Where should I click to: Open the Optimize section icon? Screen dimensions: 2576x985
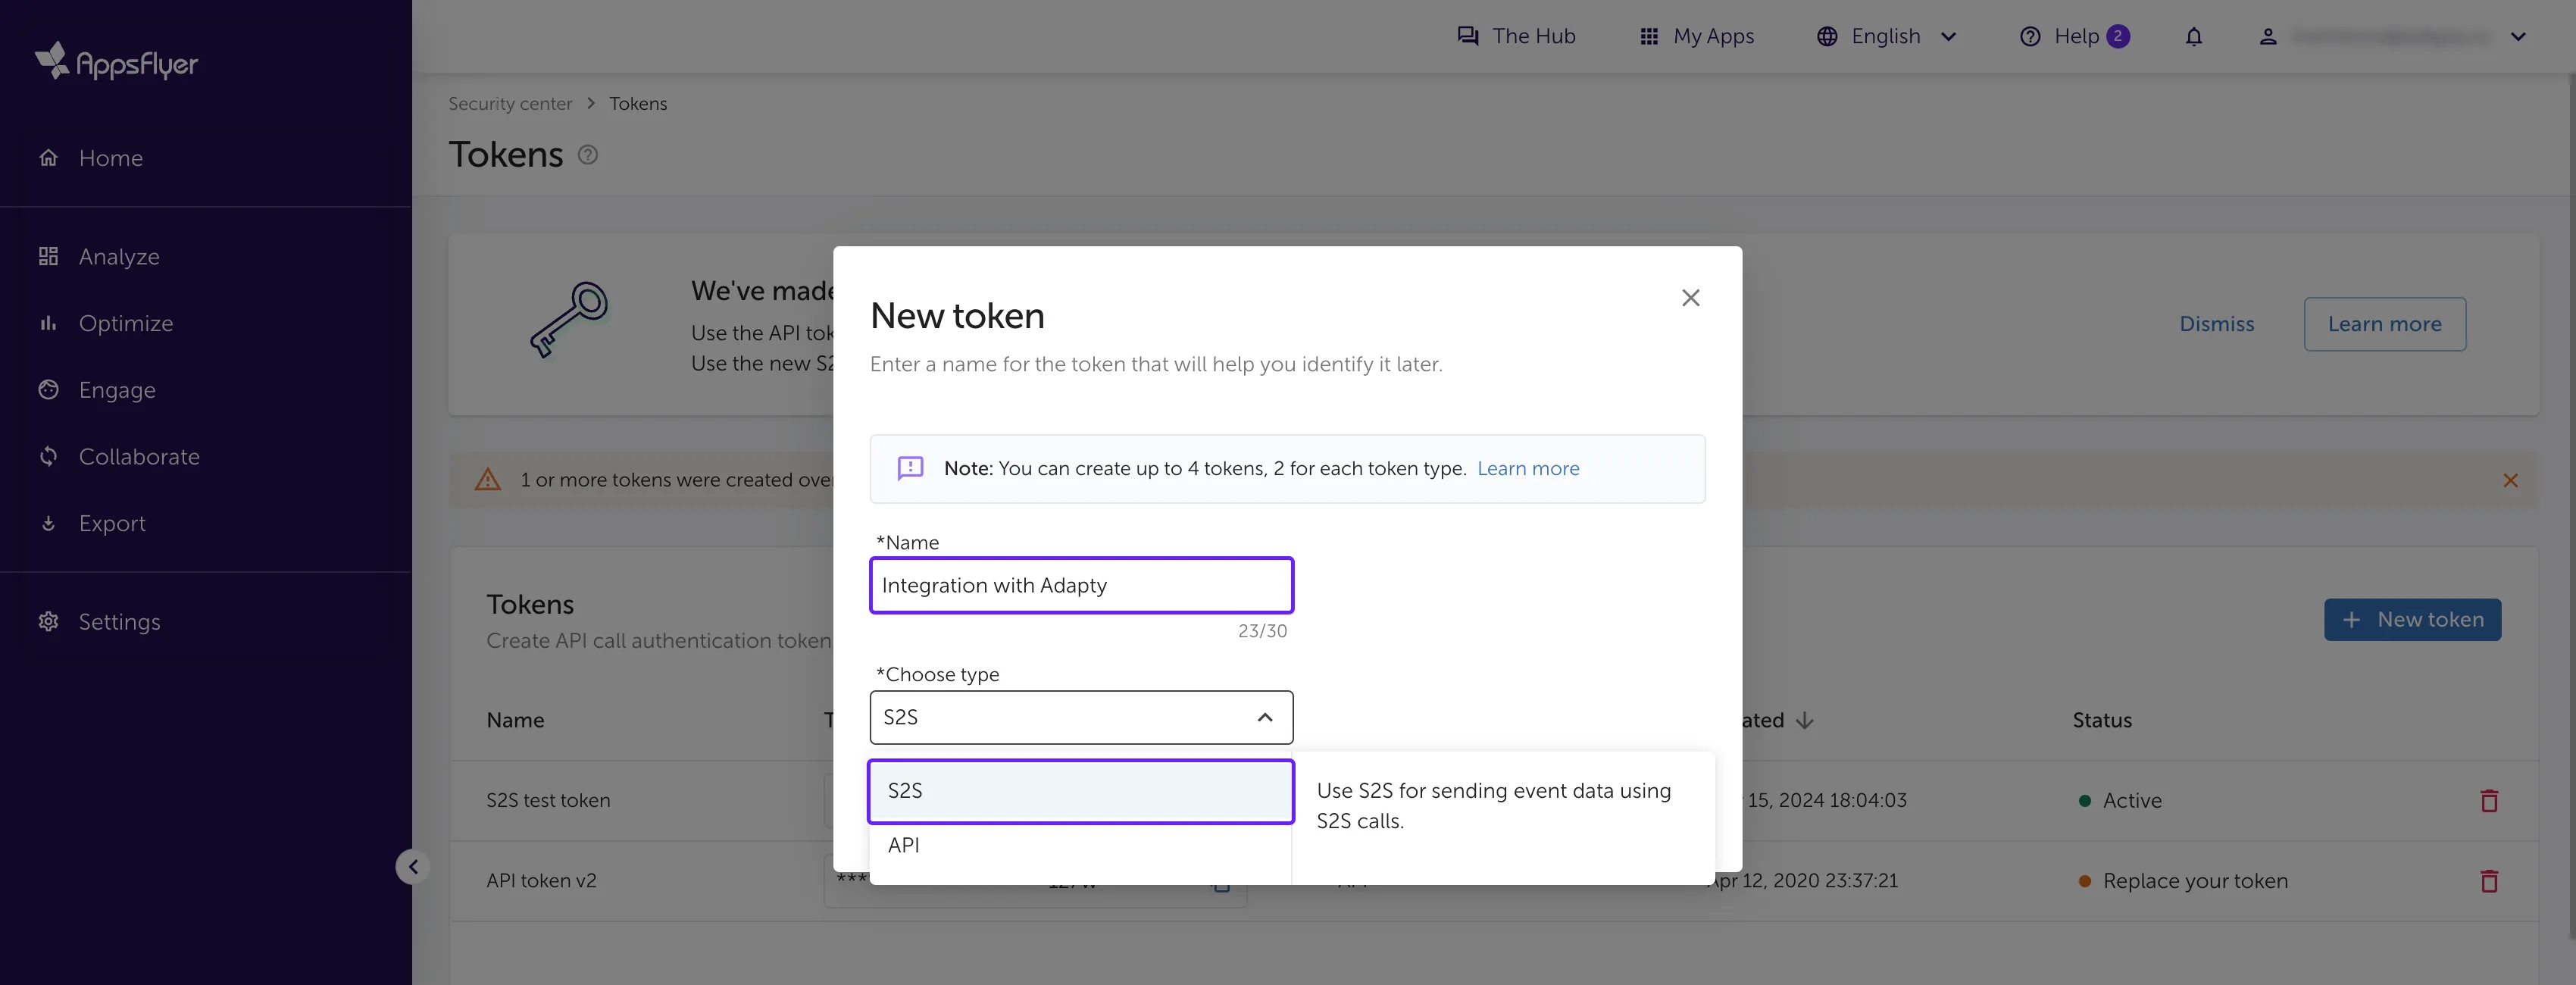pos(48,322)
